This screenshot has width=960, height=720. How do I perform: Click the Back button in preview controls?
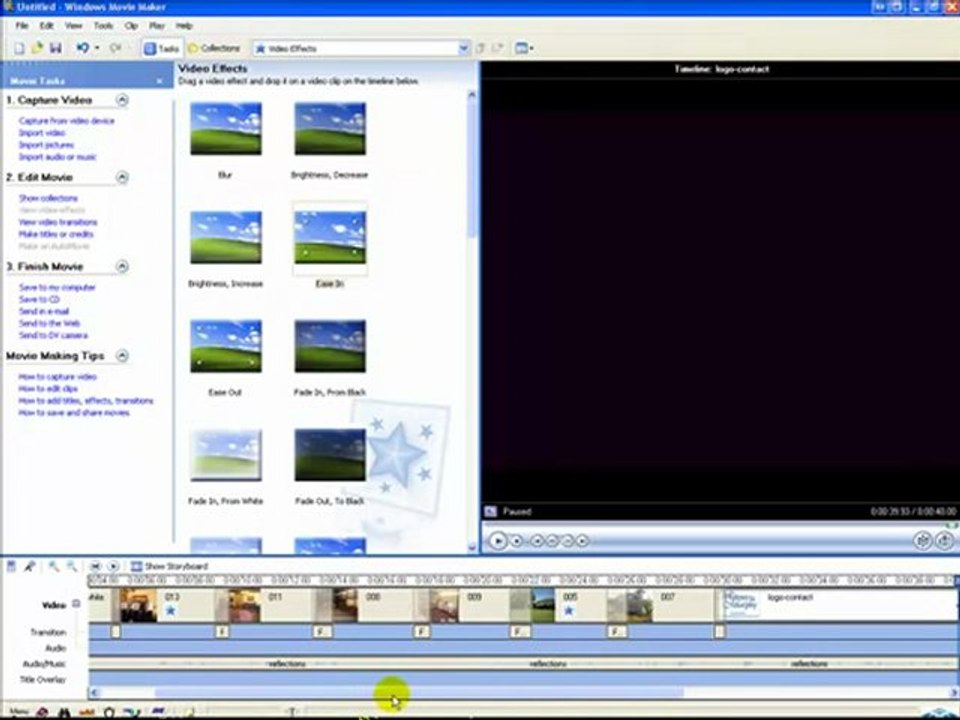[537, 541]
